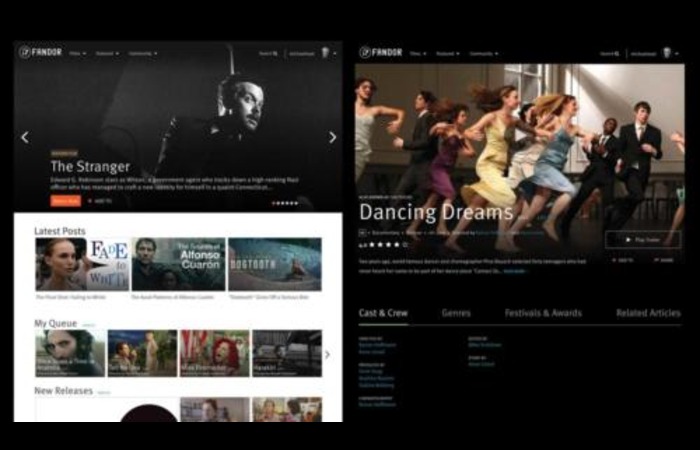Click the caption link below the Alfonso Cuarón thumbnail
Image resolution: width=700 pixels, height=450 pixels.
172,297
